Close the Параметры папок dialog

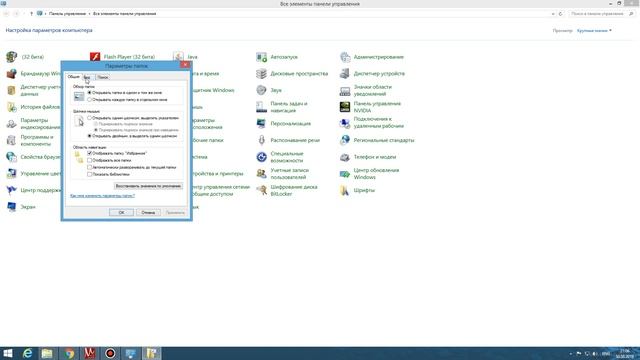click(185, 65)
